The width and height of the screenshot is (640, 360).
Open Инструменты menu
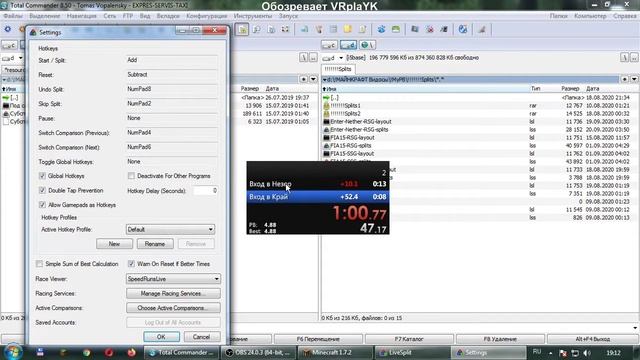(x=253, y=16)
